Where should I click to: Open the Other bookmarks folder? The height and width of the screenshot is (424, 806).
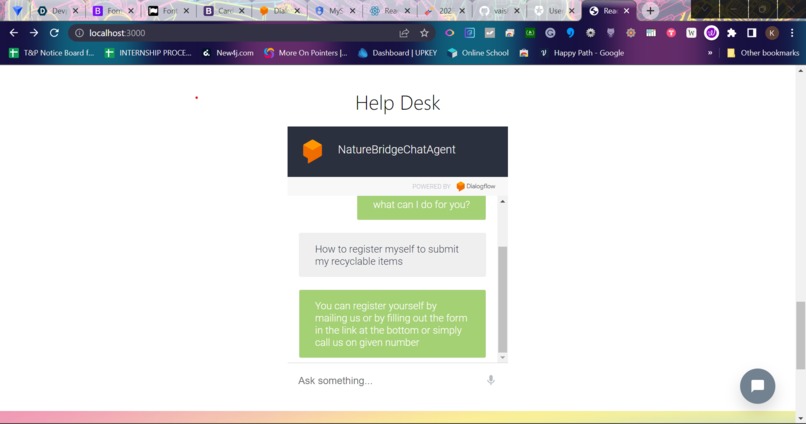[x=763, y=53]
